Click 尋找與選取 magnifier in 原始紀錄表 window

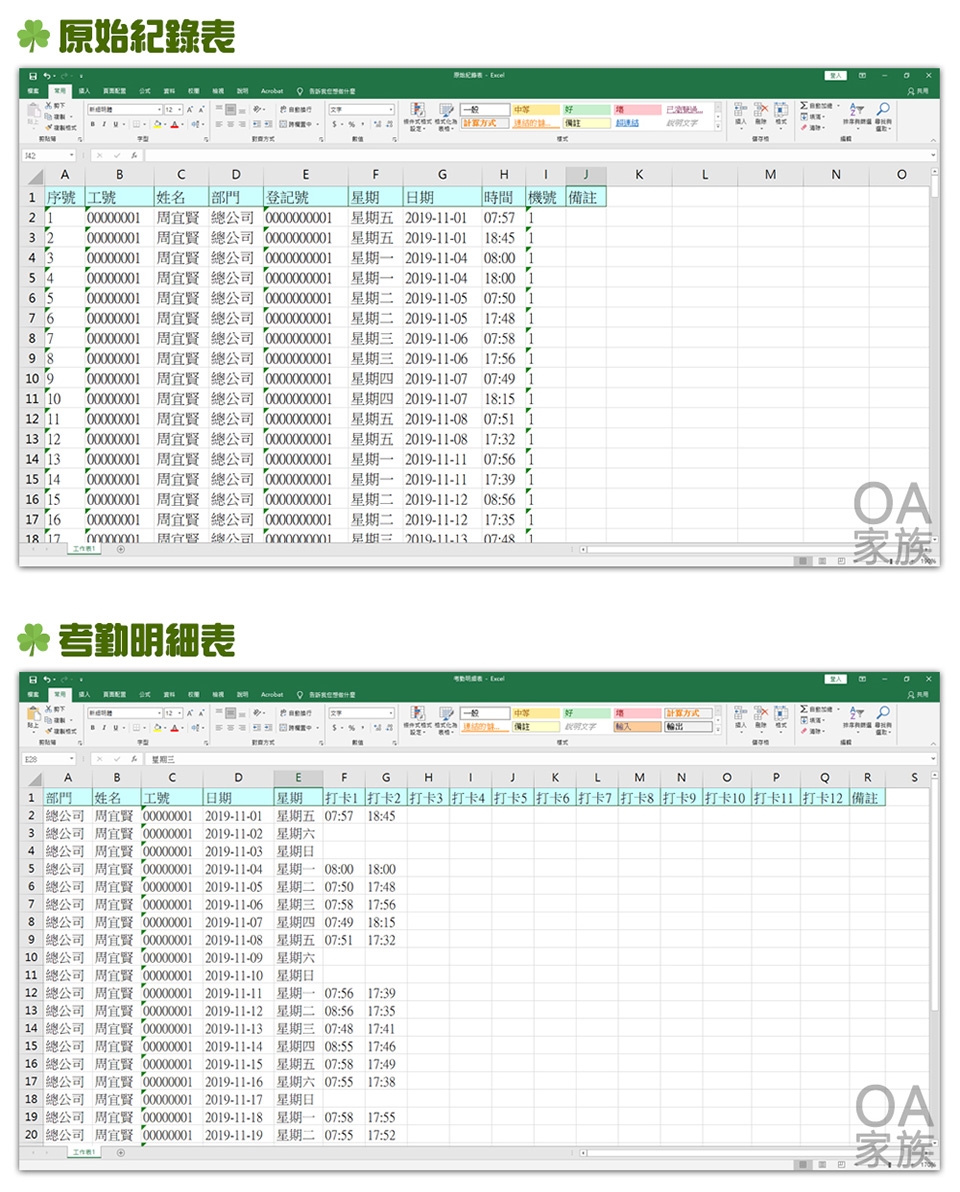pos(883,112)
